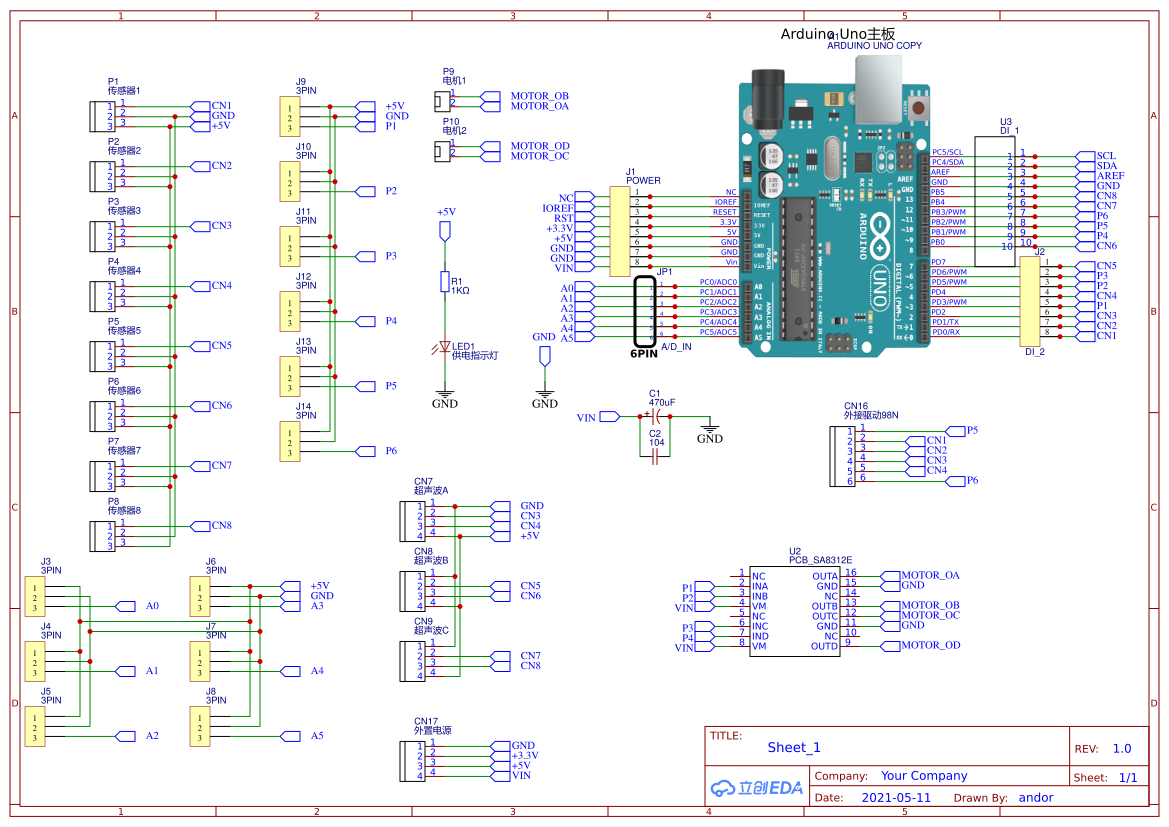The width and height of the screenshot is (1169, 827).
Task: Select the CN8 ultrasonic B connector
Action: click(x=412, y=591)
